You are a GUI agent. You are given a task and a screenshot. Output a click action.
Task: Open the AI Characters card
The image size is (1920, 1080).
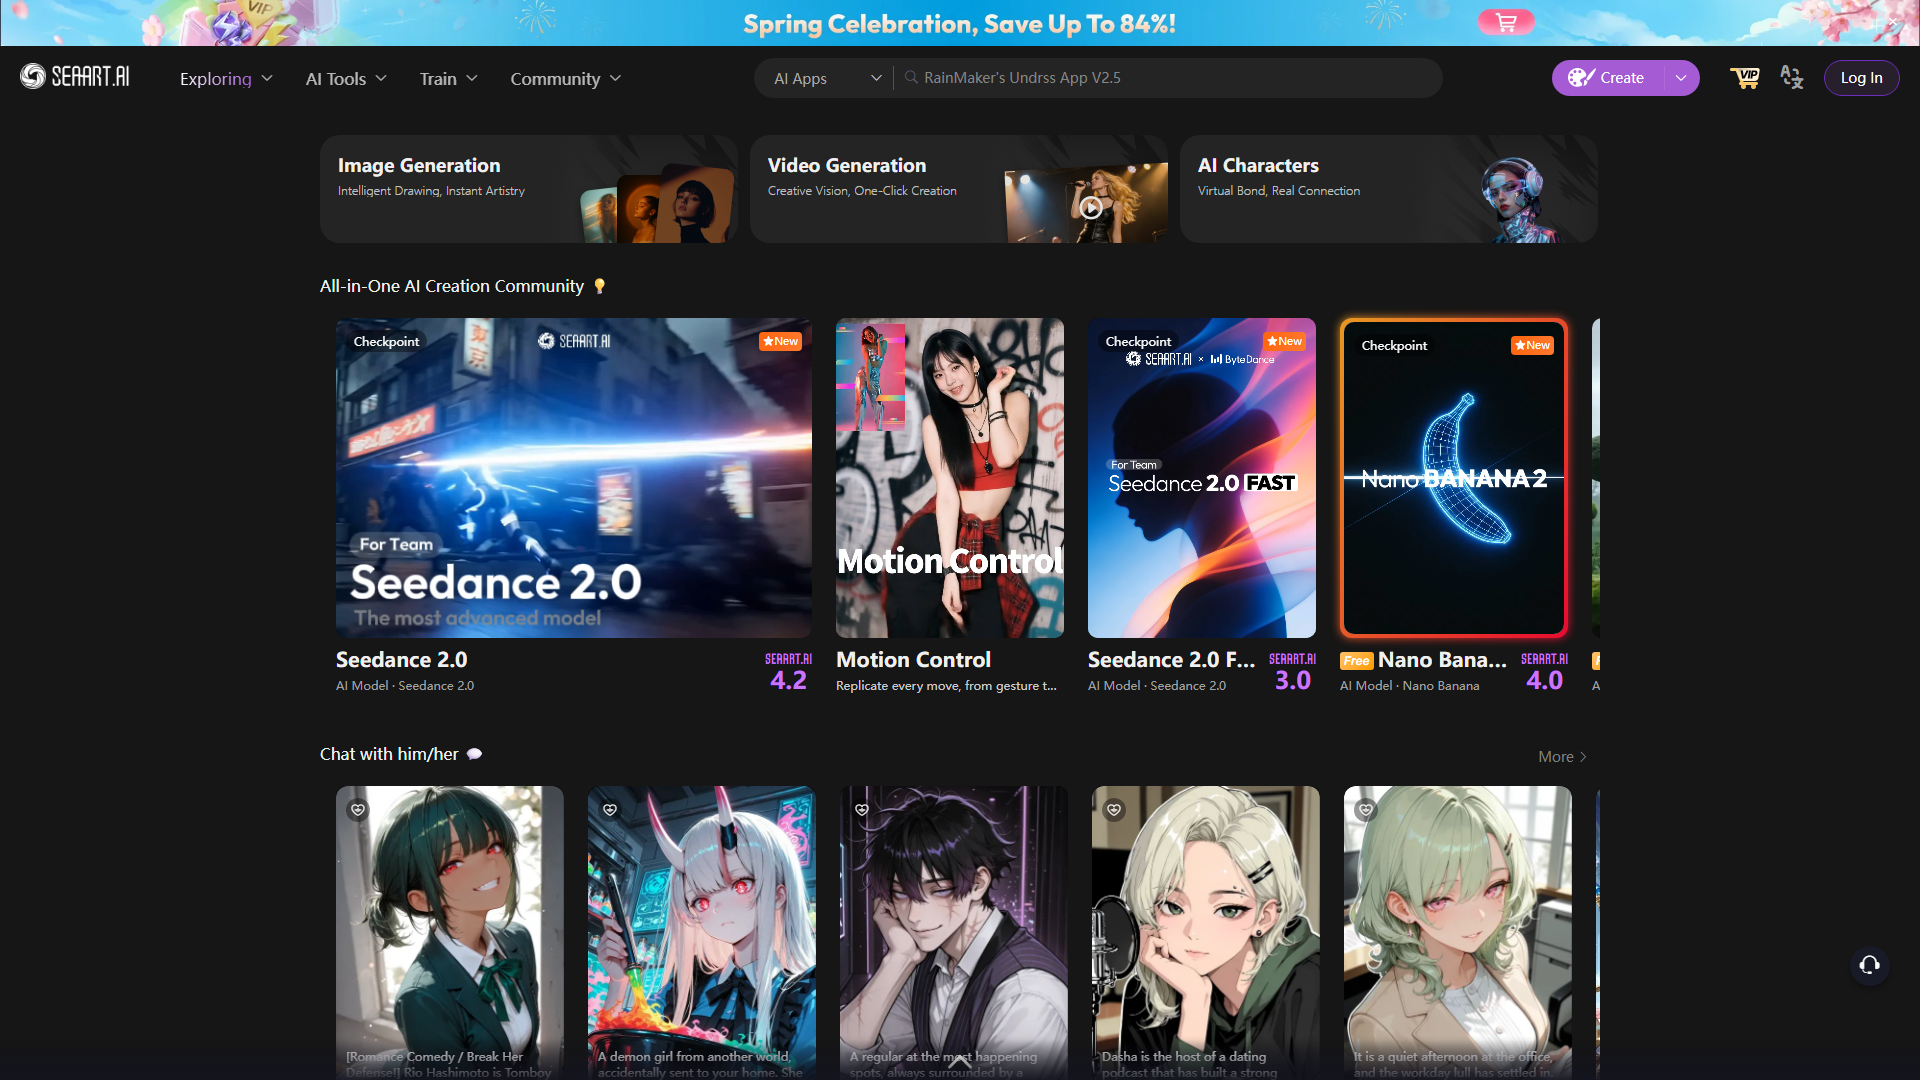(x=1389, y=189)
